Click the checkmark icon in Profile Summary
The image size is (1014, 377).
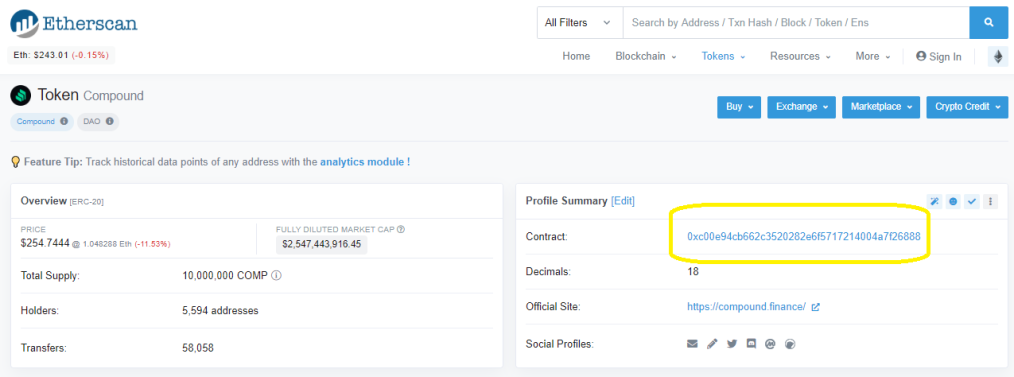coord(971,201)
